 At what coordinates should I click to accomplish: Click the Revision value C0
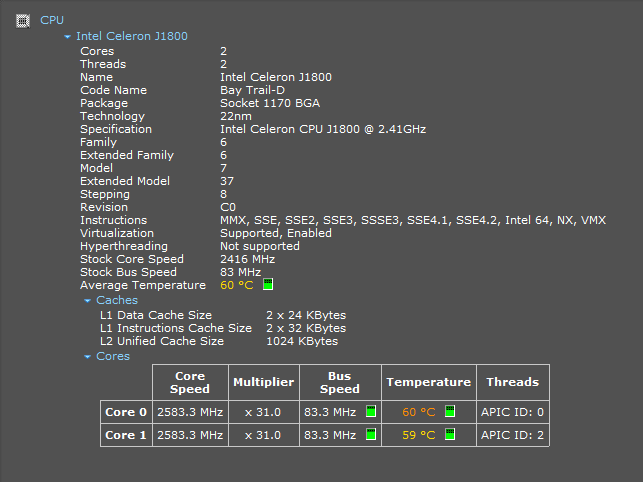[x=228, y=207]
